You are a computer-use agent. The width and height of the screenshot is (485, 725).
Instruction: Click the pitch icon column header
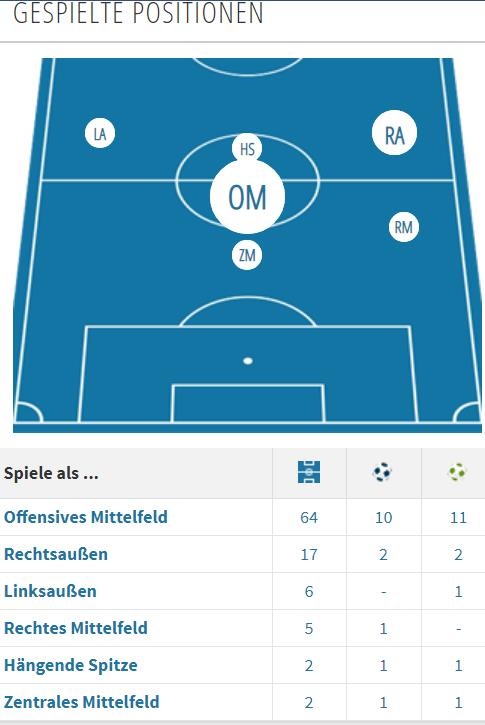click(x=309, y=472)
